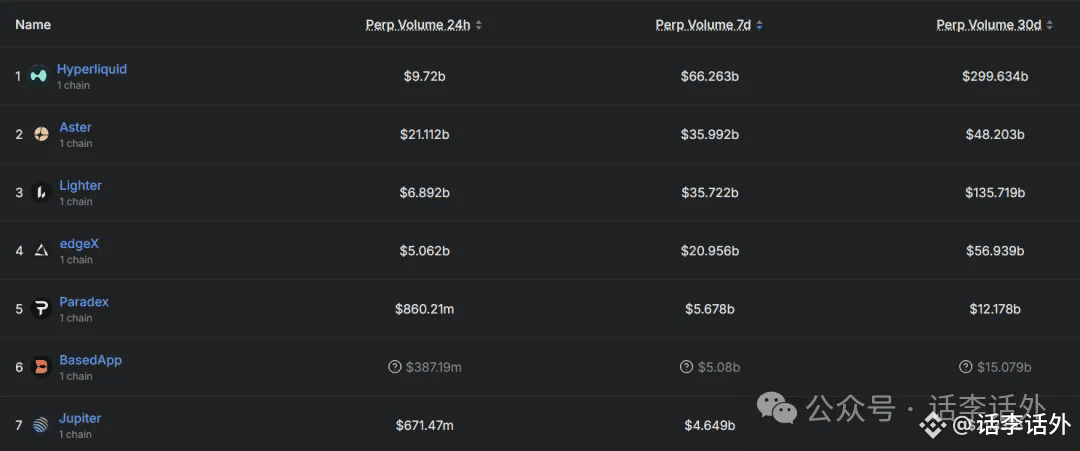Sort by Perp Volume 24h arrow
This screenshot has width=1080, height=451.
pos(479,25)
